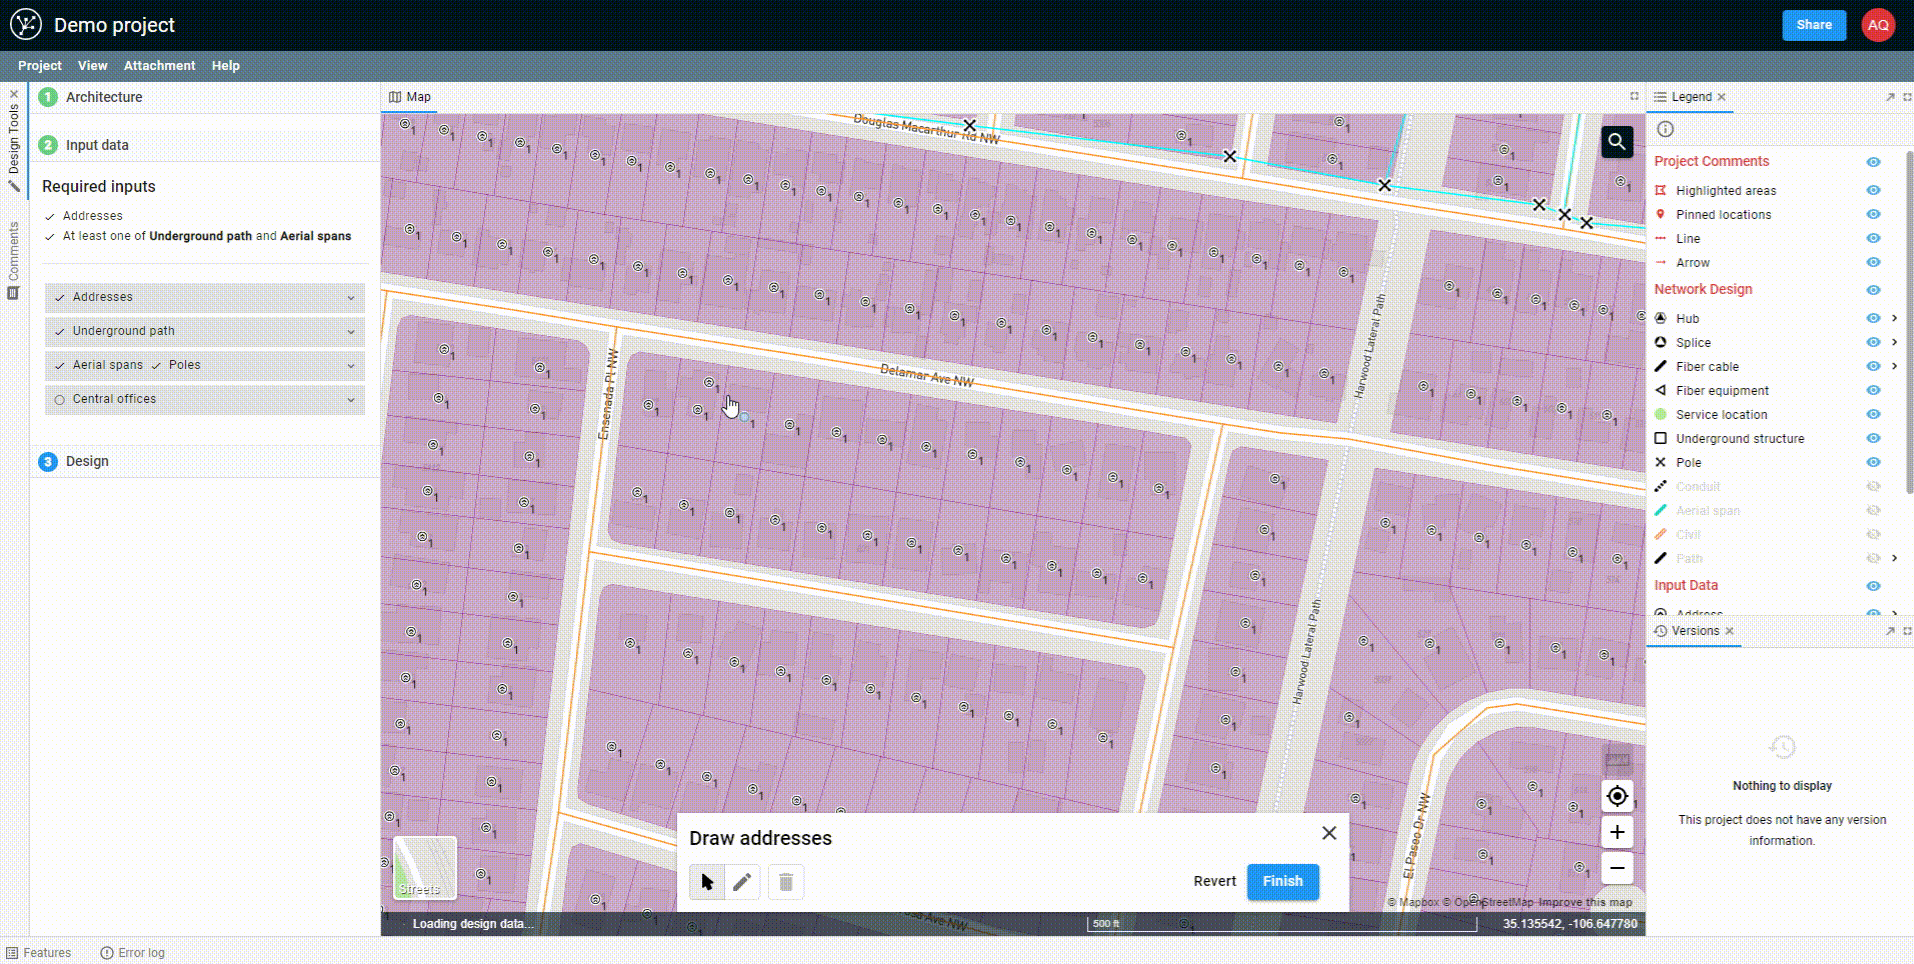Hide Highlighted areas layer
Viewport: 1914px width, 964px height.
click(1873, 190)
